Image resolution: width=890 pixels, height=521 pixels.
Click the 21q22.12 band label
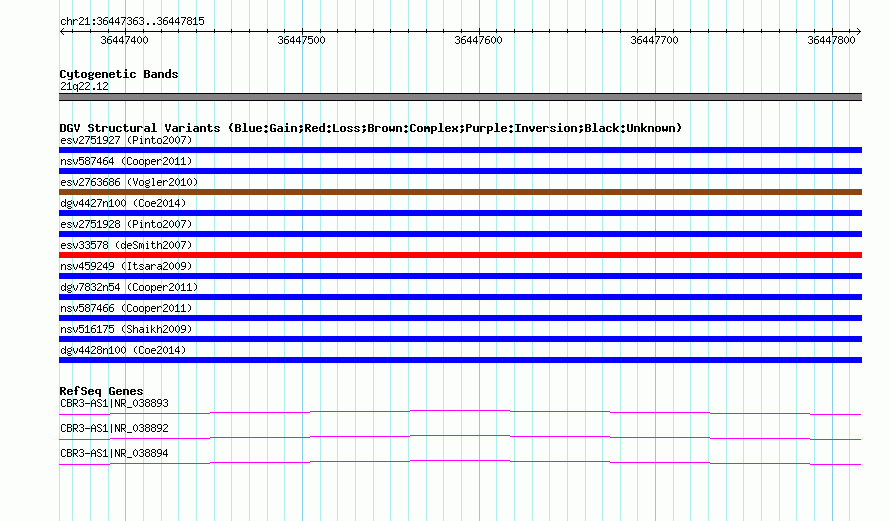coord(84,86)
